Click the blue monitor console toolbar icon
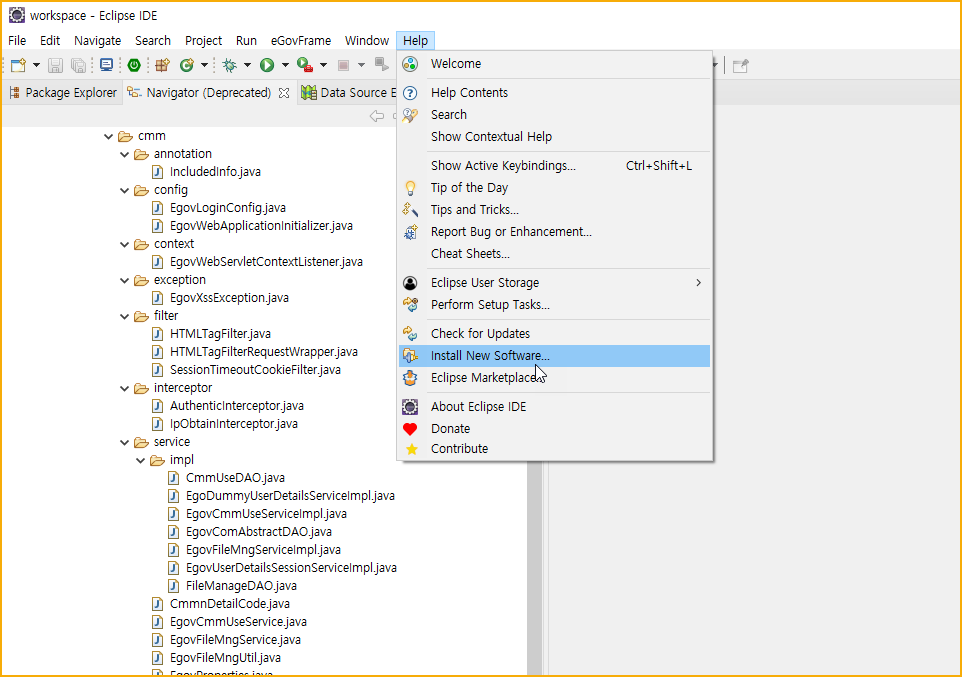The width and height of the screenshot is (962, 677). [107, 64]
